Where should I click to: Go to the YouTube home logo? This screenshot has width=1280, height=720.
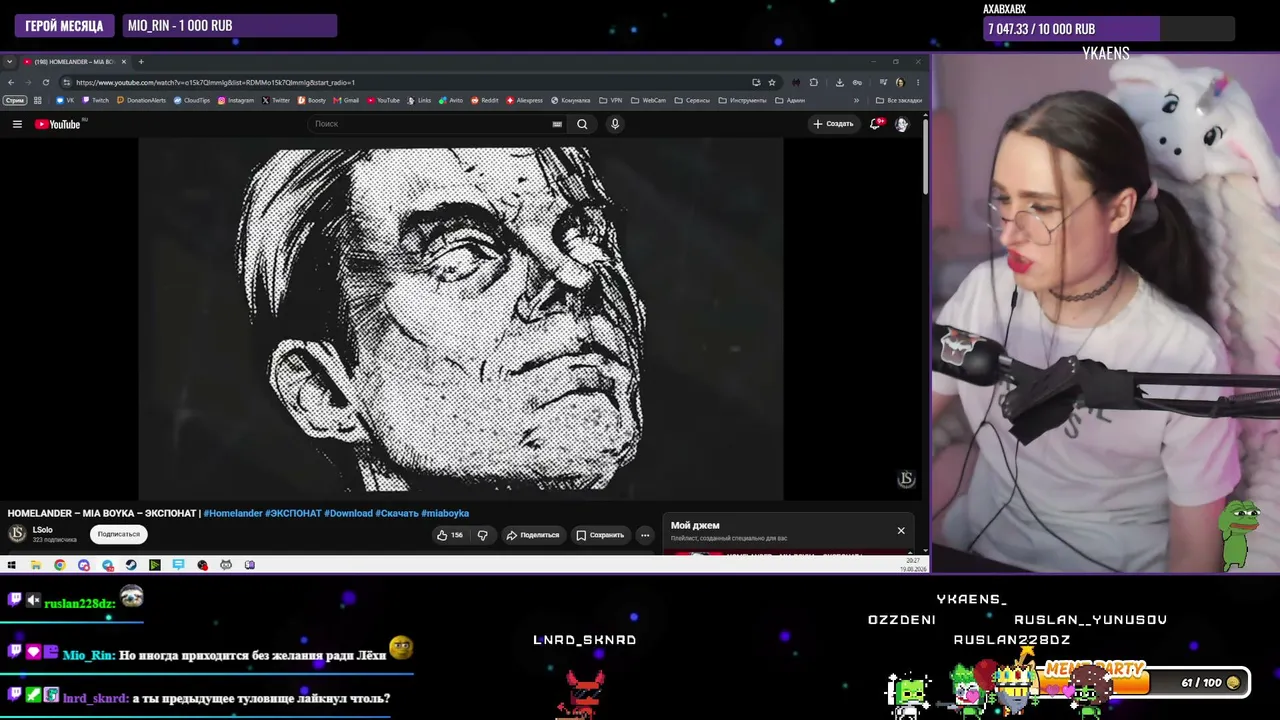[58, 124]
